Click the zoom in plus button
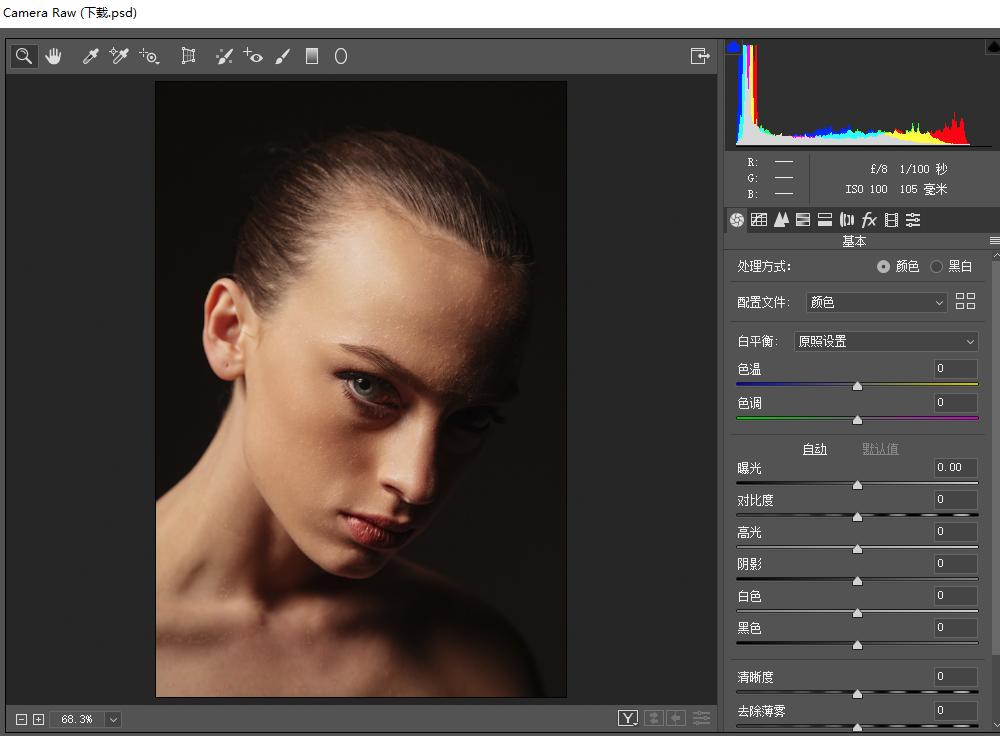Viewport: 1000px width, 736px height. click(38, 719)
